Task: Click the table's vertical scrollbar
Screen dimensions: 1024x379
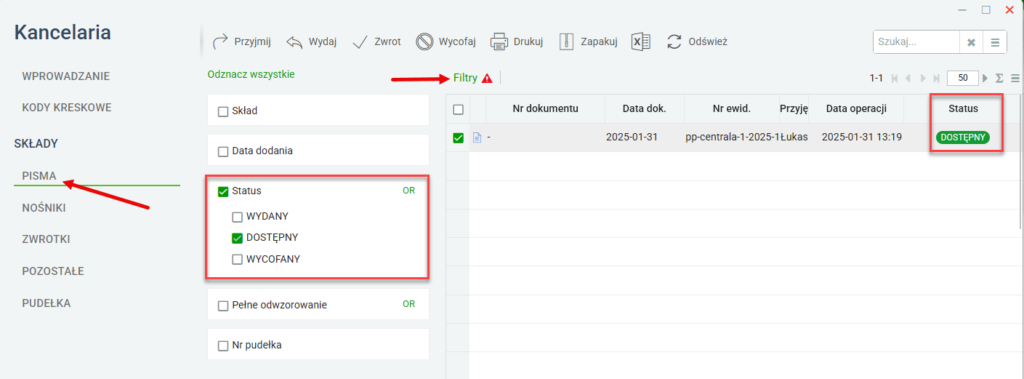Action: (1021, 163)
